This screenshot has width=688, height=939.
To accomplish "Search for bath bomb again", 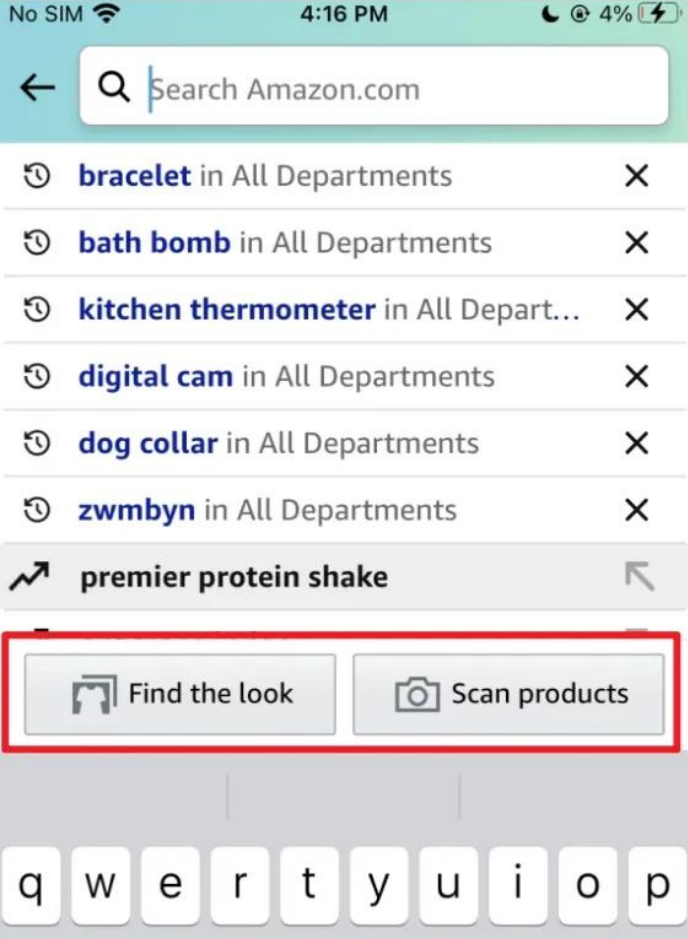I will (x=155, y=243).
